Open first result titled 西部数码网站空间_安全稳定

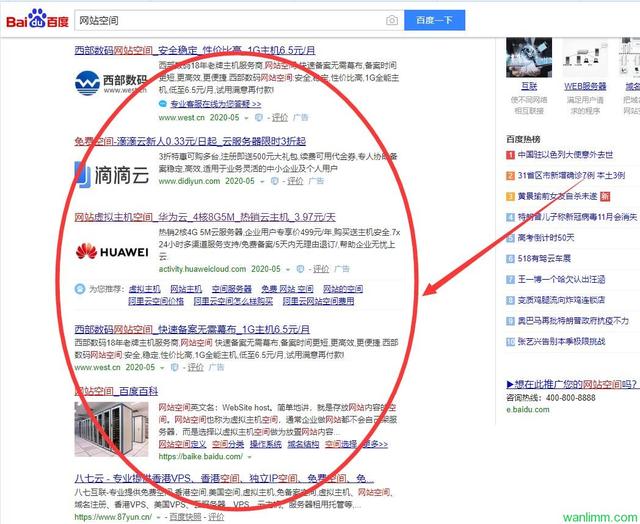[x=195, y=50]
